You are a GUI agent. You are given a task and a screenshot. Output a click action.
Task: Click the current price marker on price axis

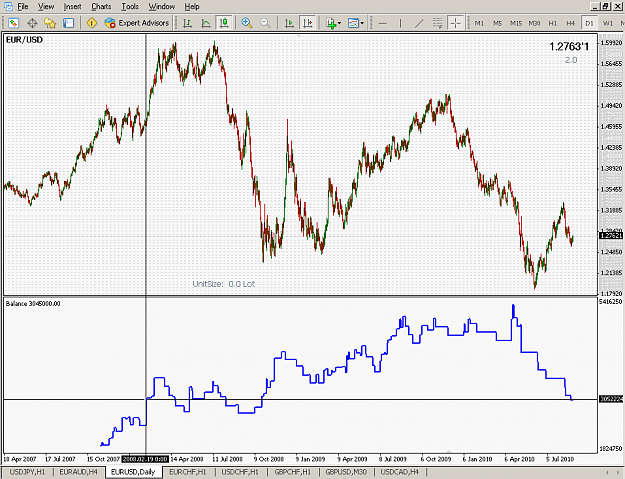(x=611, y=236)
